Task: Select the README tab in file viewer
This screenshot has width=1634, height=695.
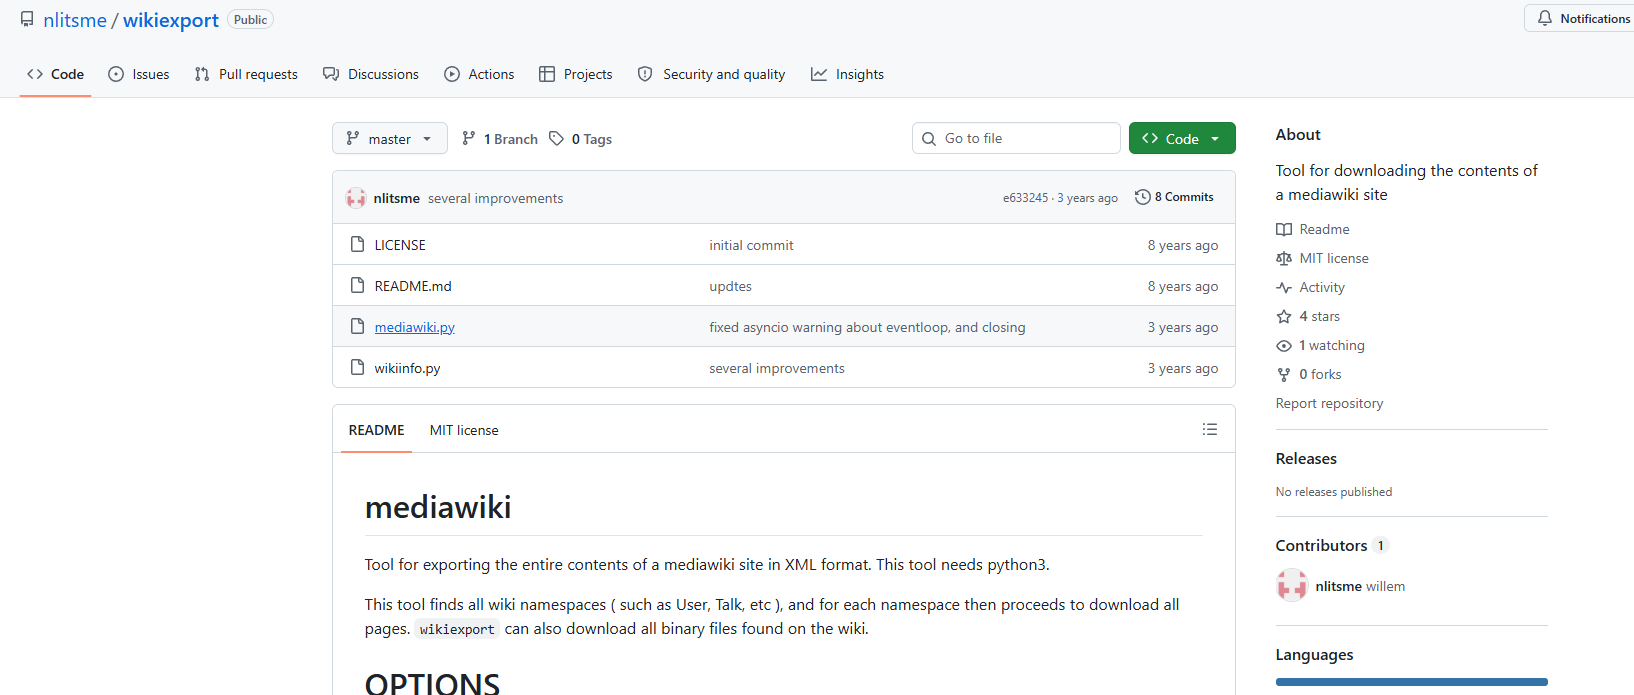Action: 376,430
